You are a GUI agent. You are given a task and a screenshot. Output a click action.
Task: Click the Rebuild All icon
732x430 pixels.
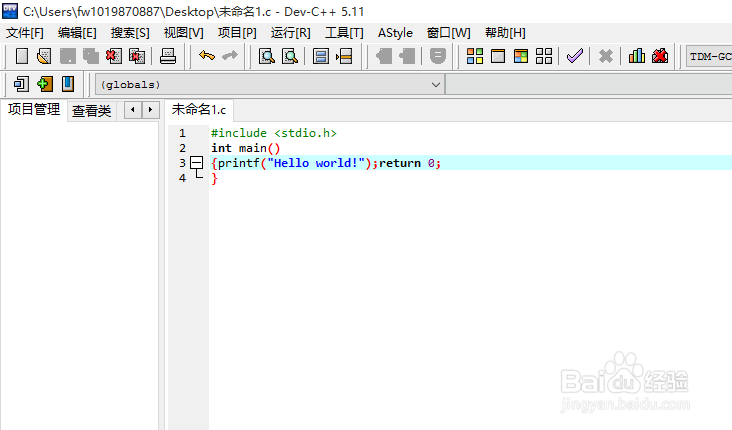coord(544,56)
